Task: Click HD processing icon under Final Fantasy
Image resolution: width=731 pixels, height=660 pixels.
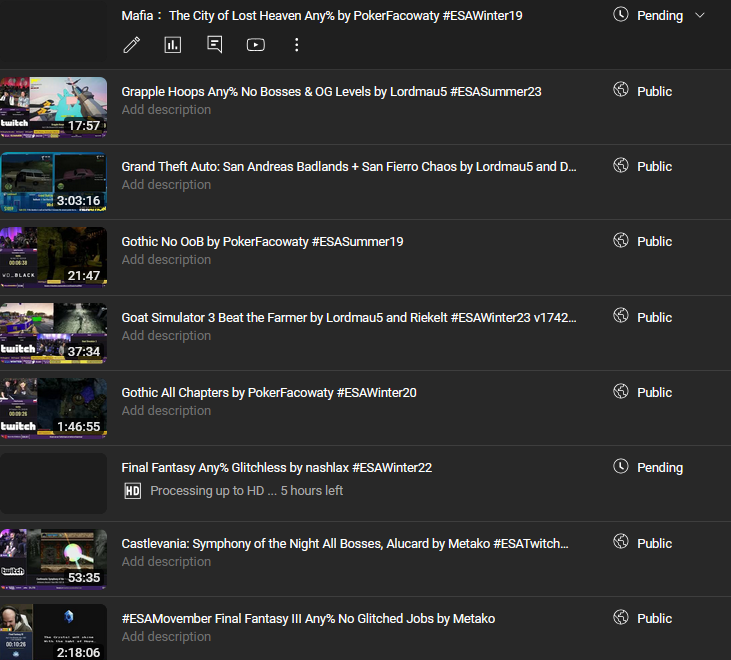Action: (132, 491)
